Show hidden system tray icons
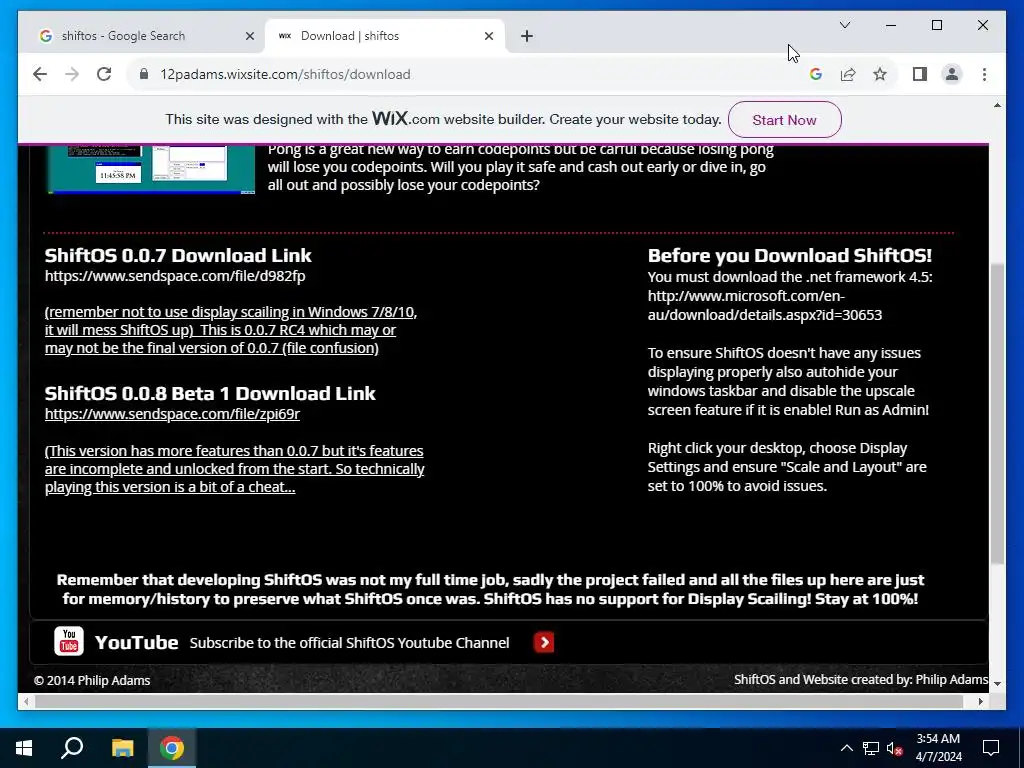 click(x=846, y=748)
